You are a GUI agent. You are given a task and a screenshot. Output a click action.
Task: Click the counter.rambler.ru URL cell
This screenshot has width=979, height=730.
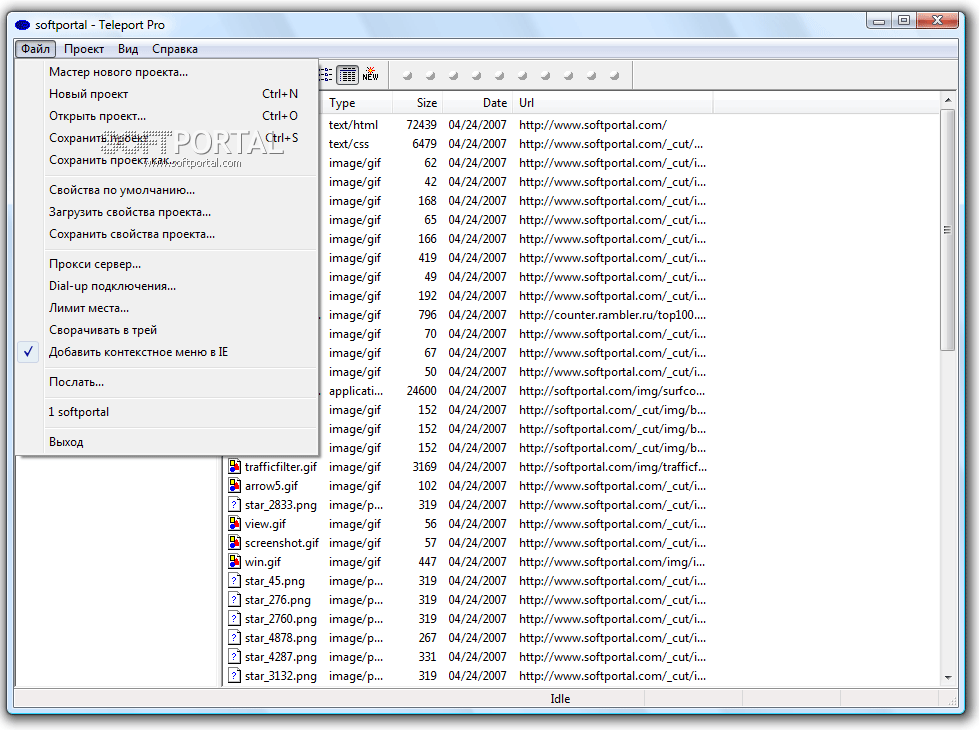tap(612, 315)
